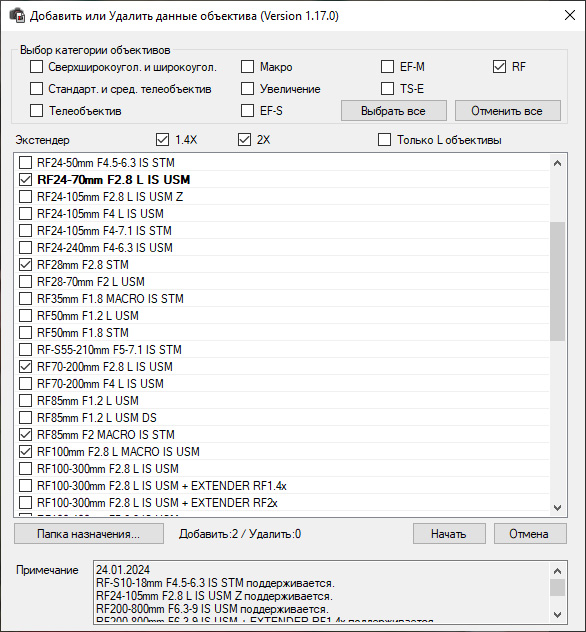
Task: Click the Отмена button
Action: (x=530, y=534)
